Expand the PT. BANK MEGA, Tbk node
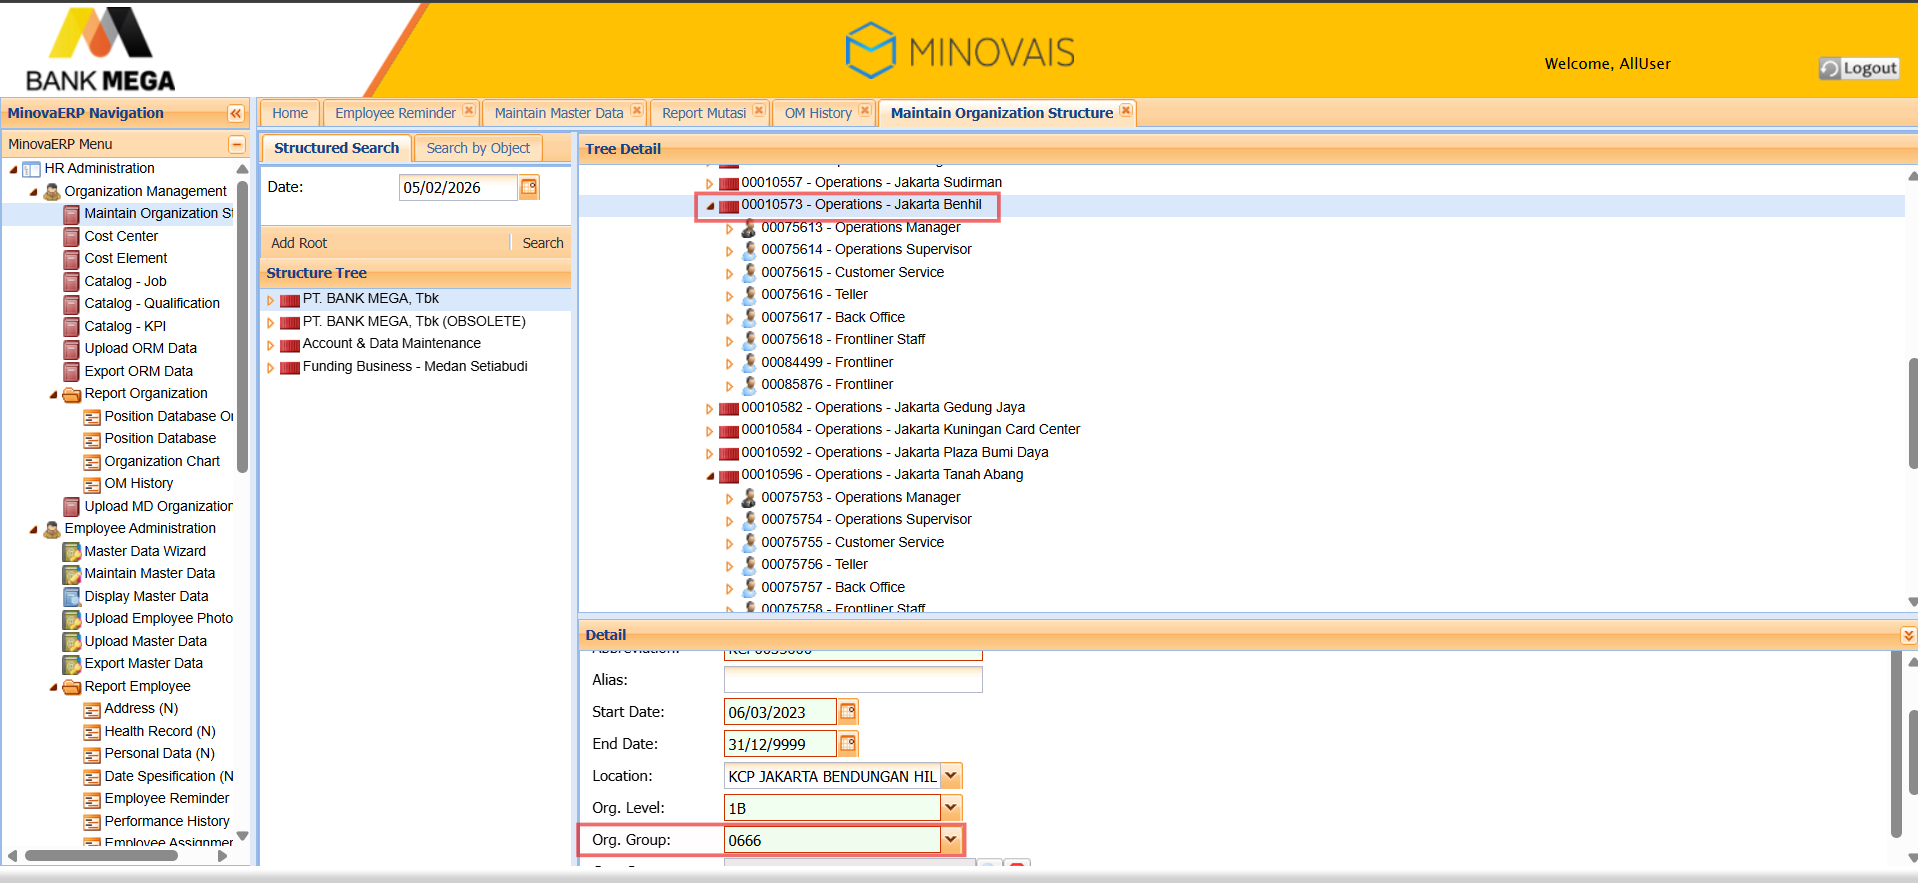 click(270, 300)
